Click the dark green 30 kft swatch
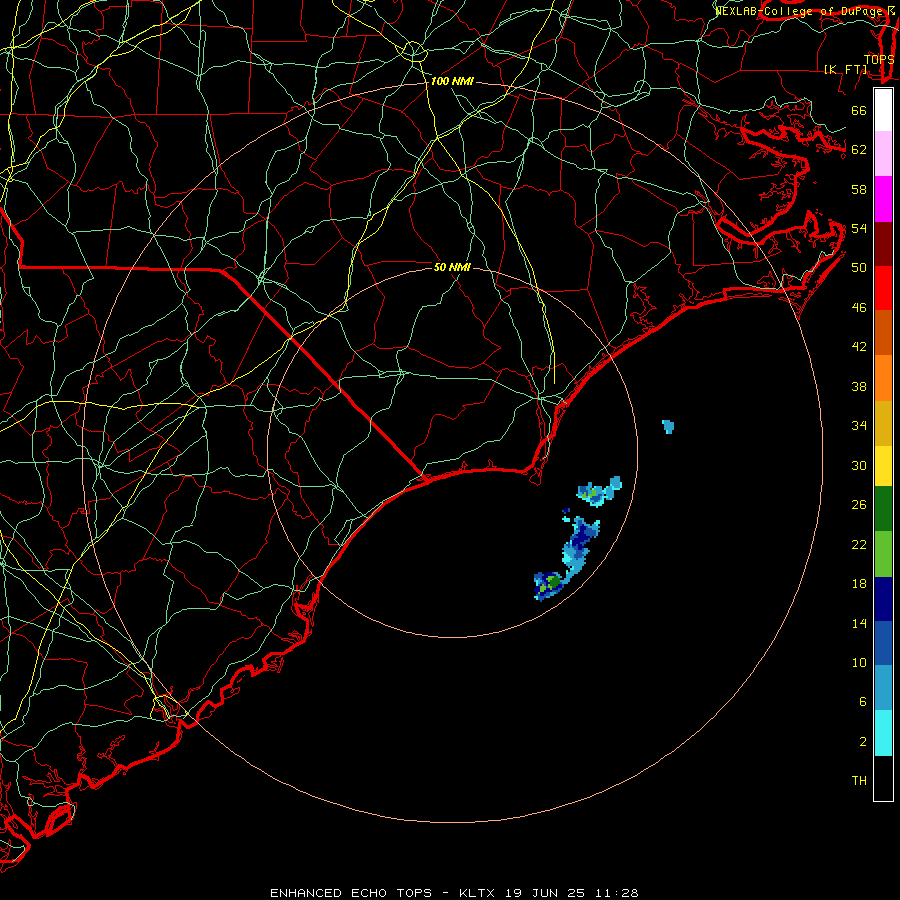This screenshot has height=900, width=900. pos(883,509)
